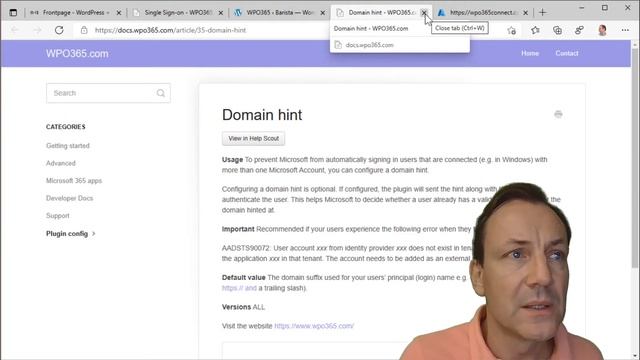Click the CATEGORIES heading
The height and width of the screenshot is (360, 640).
[x=66, y=127]
